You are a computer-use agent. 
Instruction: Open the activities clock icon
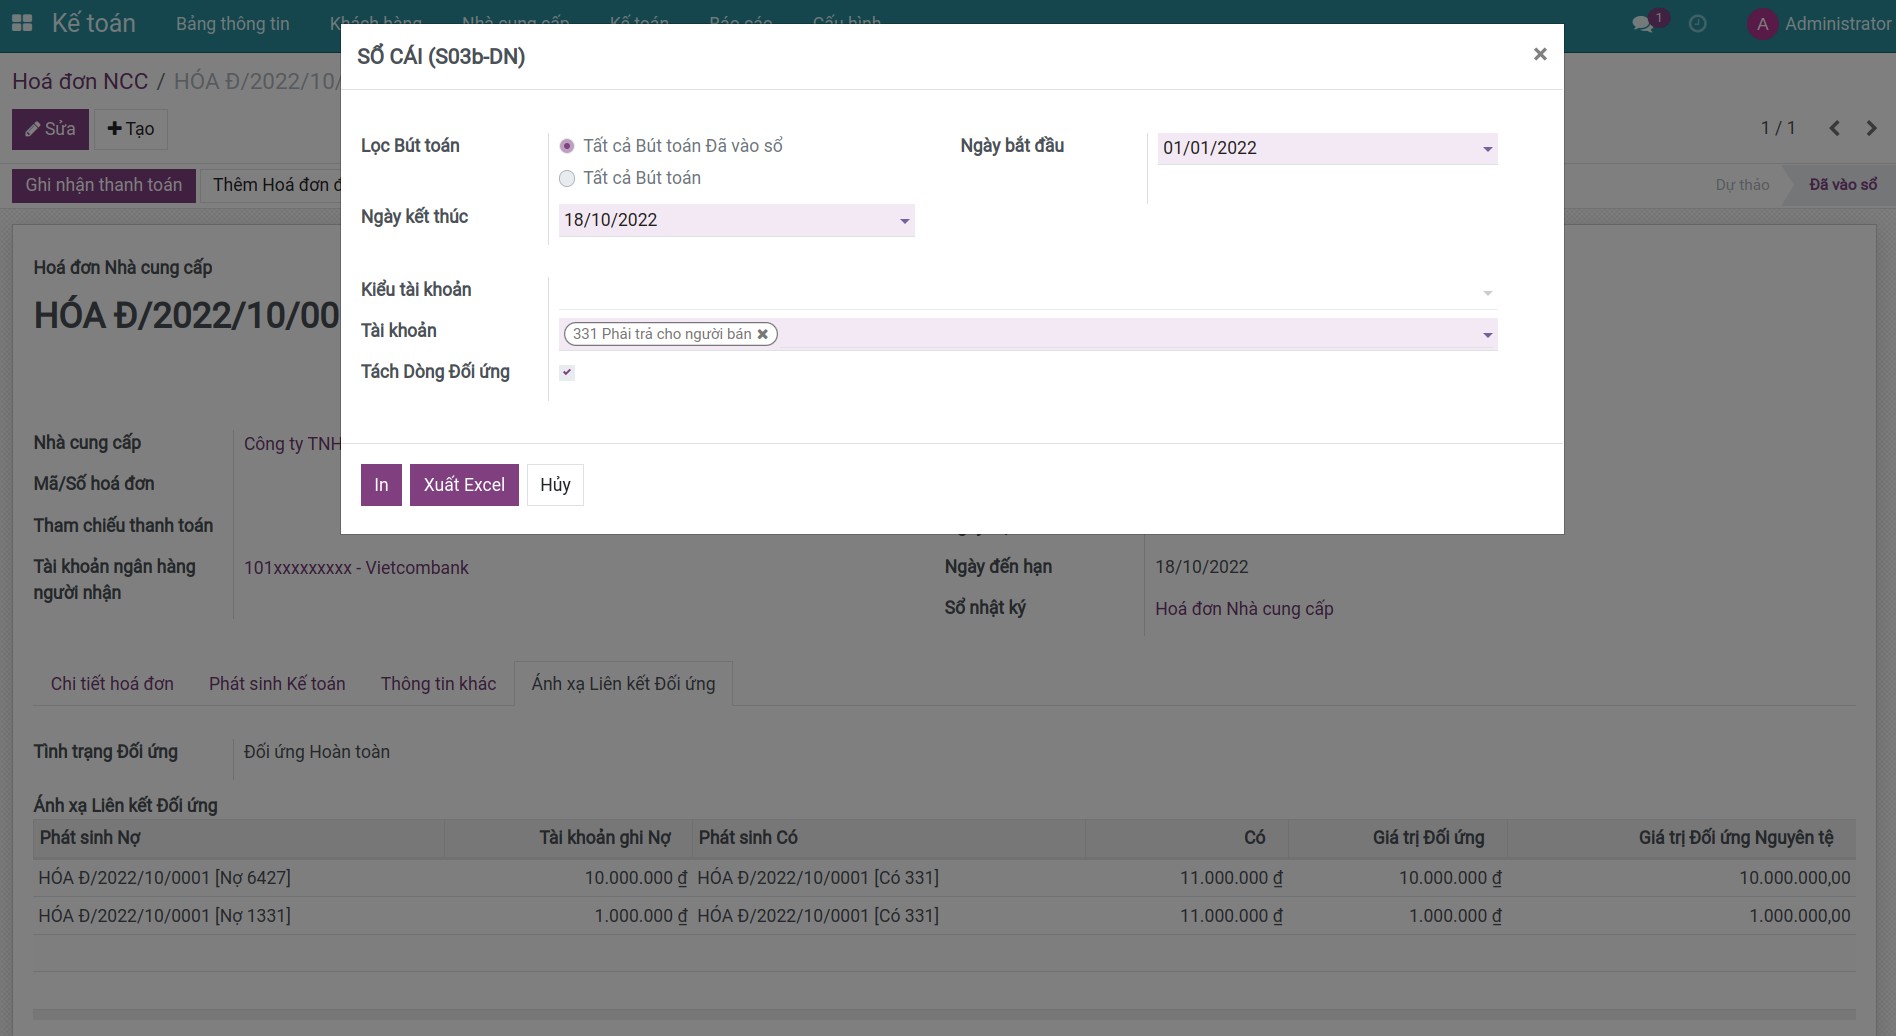point(1698,24)
